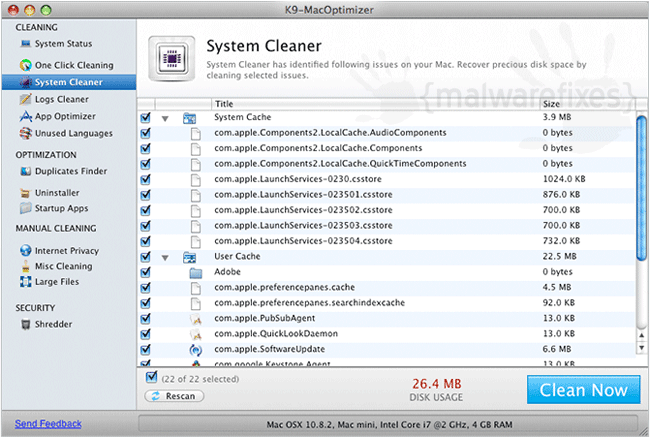Click the Misc Cleaning broom icon
Viewport: 650px width, 437px height.
tap(26, 266)
